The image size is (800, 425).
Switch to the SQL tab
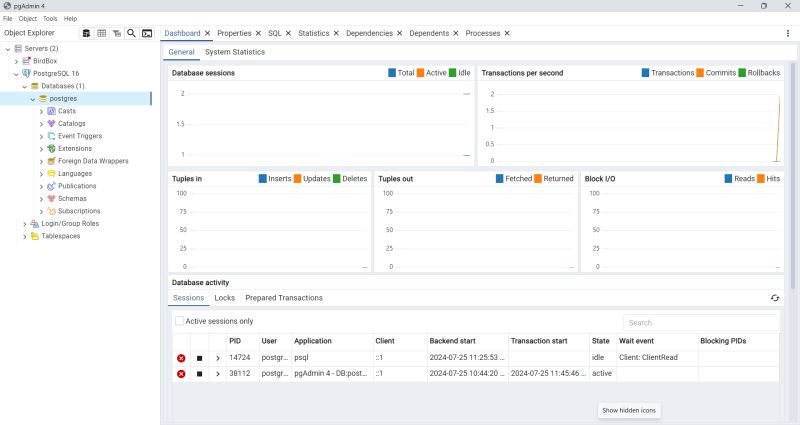point(274,33)
